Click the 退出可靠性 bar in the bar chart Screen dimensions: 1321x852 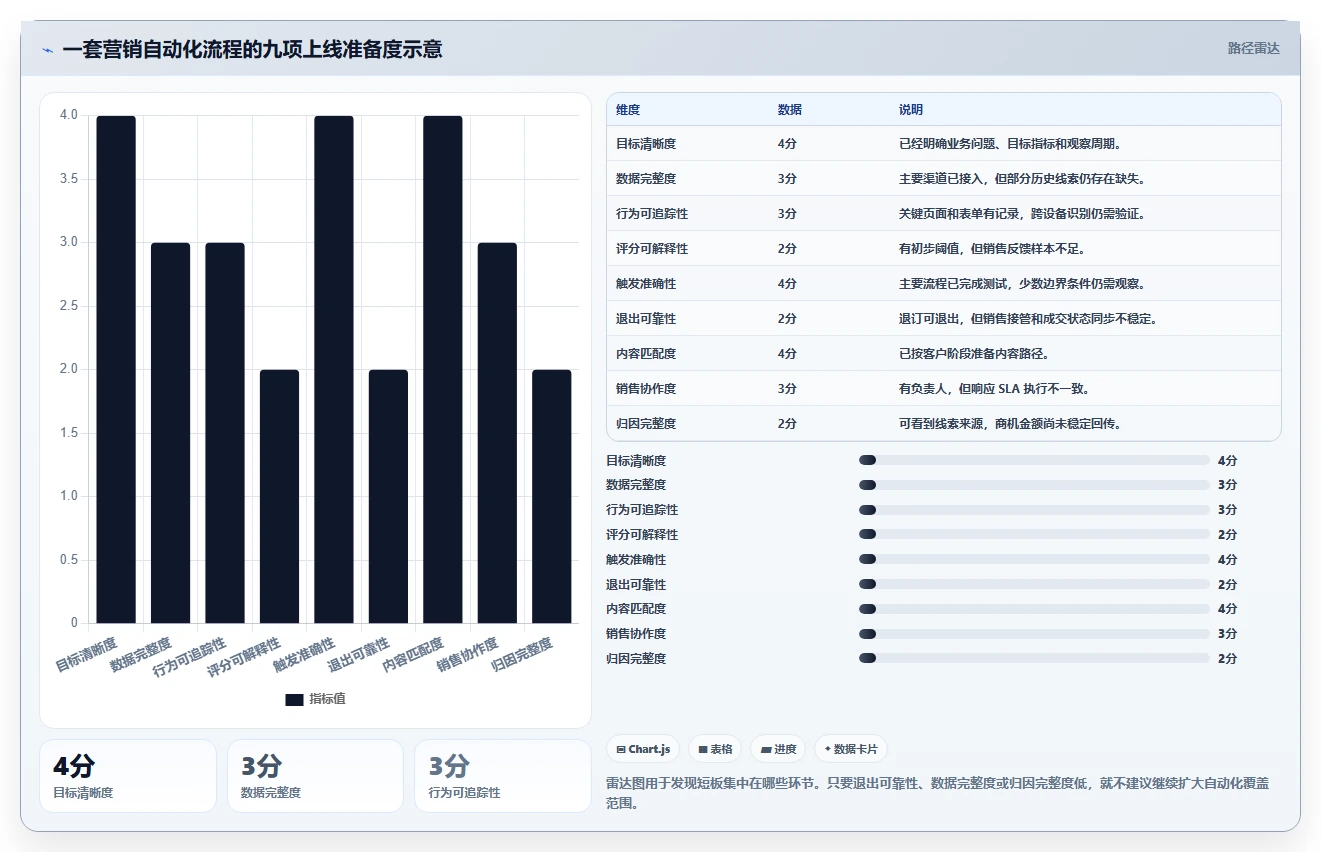(388, 496)
